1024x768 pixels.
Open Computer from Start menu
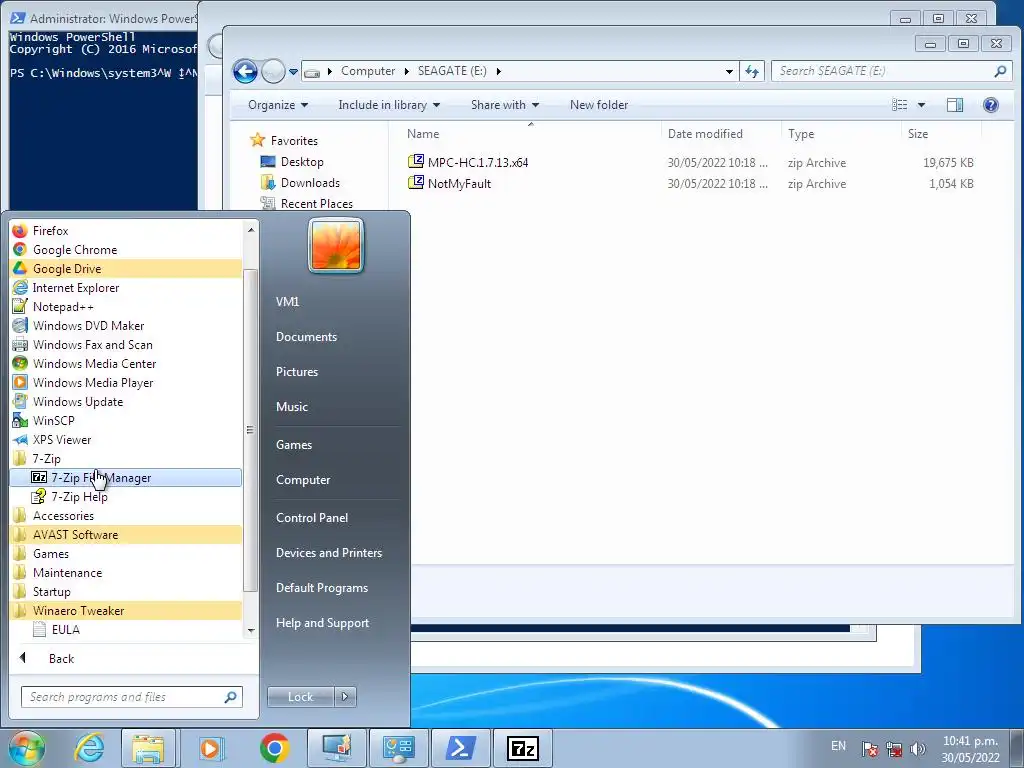pos(303,480)
